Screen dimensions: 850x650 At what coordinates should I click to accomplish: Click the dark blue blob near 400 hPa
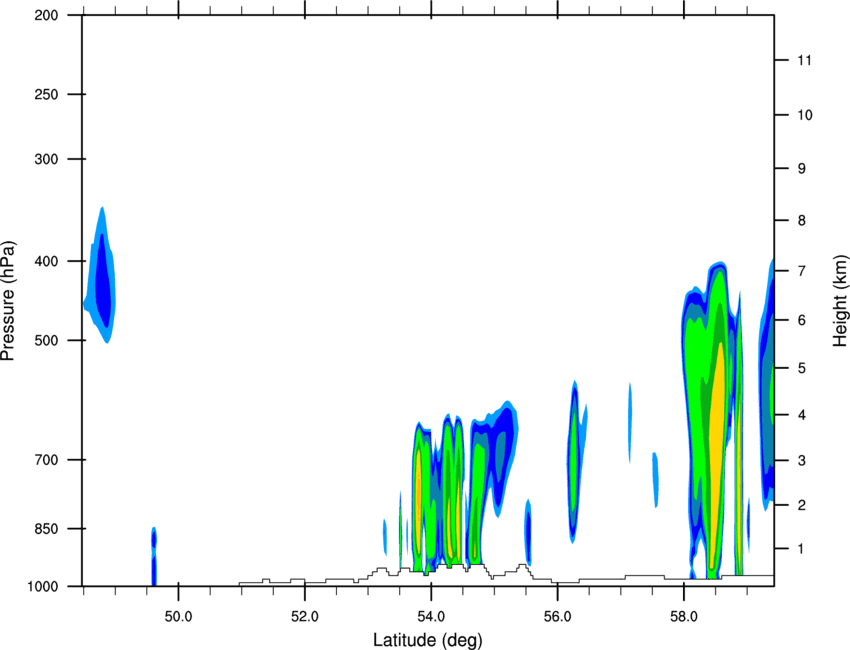(102, 282)
